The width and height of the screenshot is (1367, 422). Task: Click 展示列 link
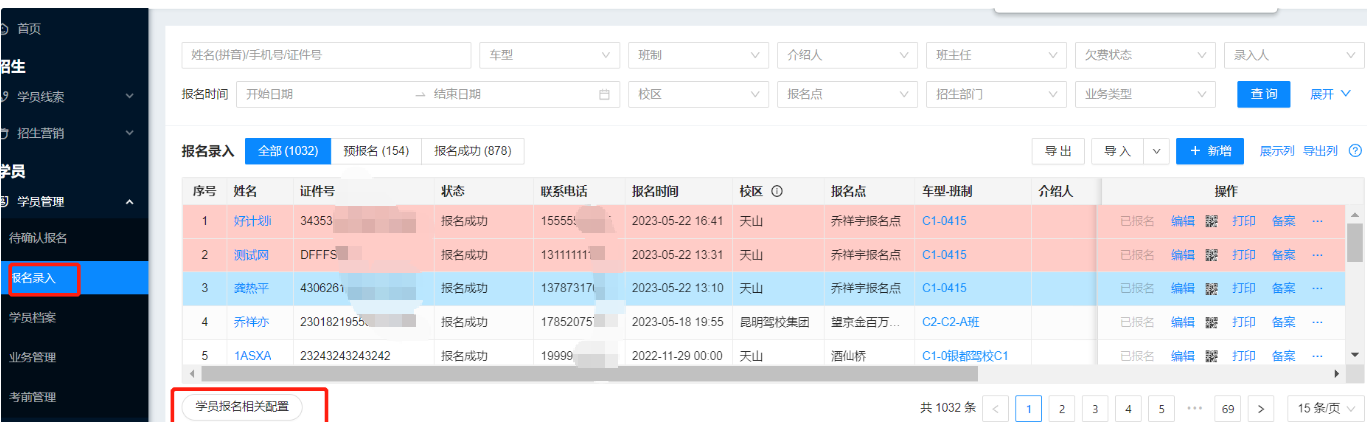pyautogui.click(x=1277, y=151)
